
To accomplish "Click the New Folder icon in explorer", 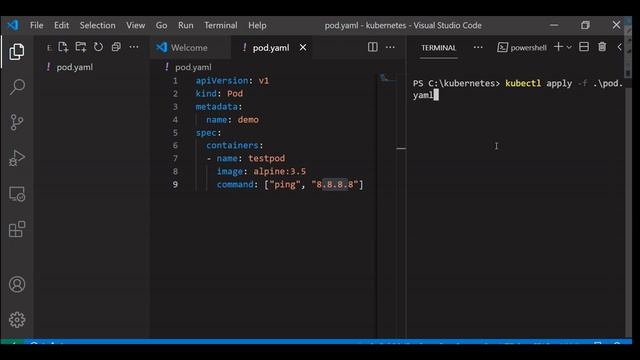I will click(81, 47).
